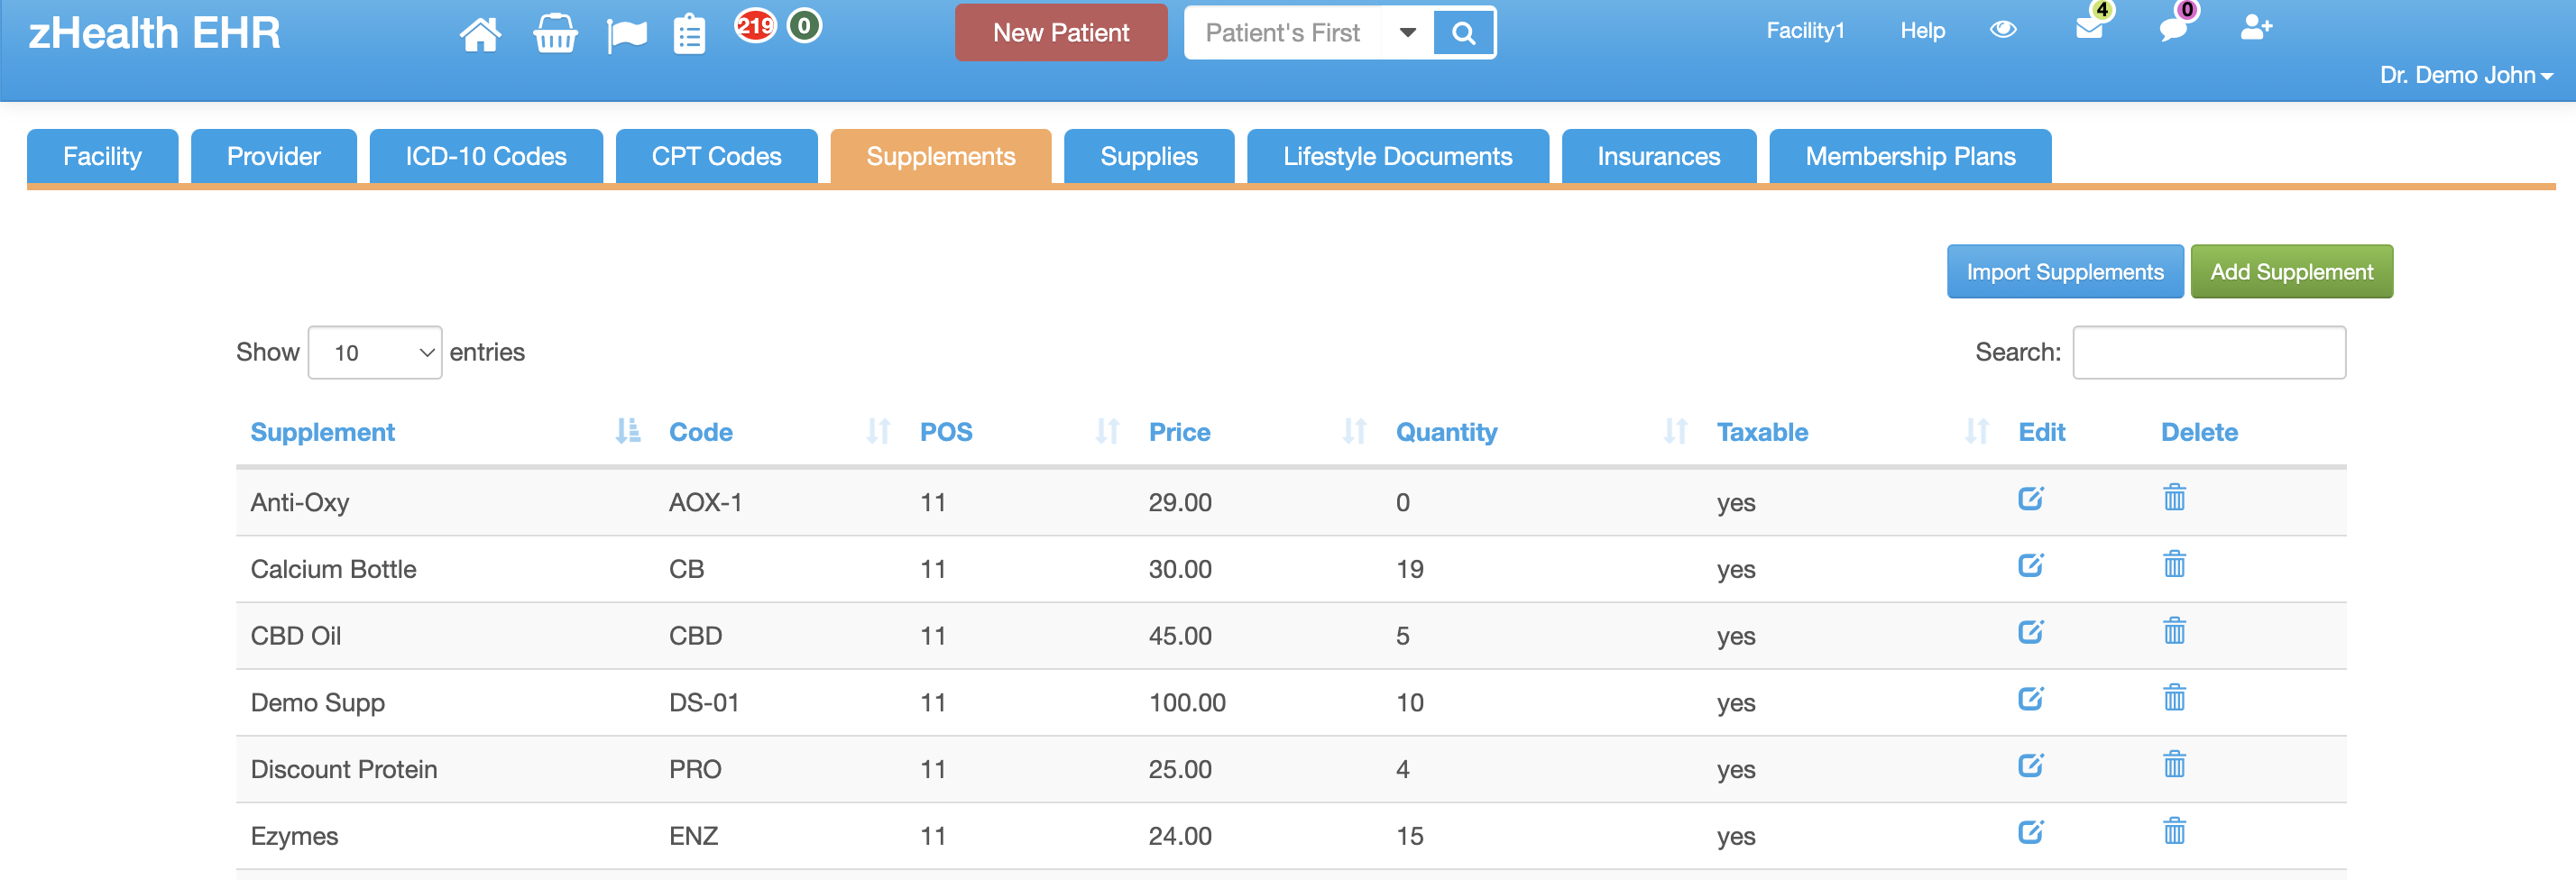
Task: Delete the Calcium Bottle supplement
Action: click(x=2174, y=564)
